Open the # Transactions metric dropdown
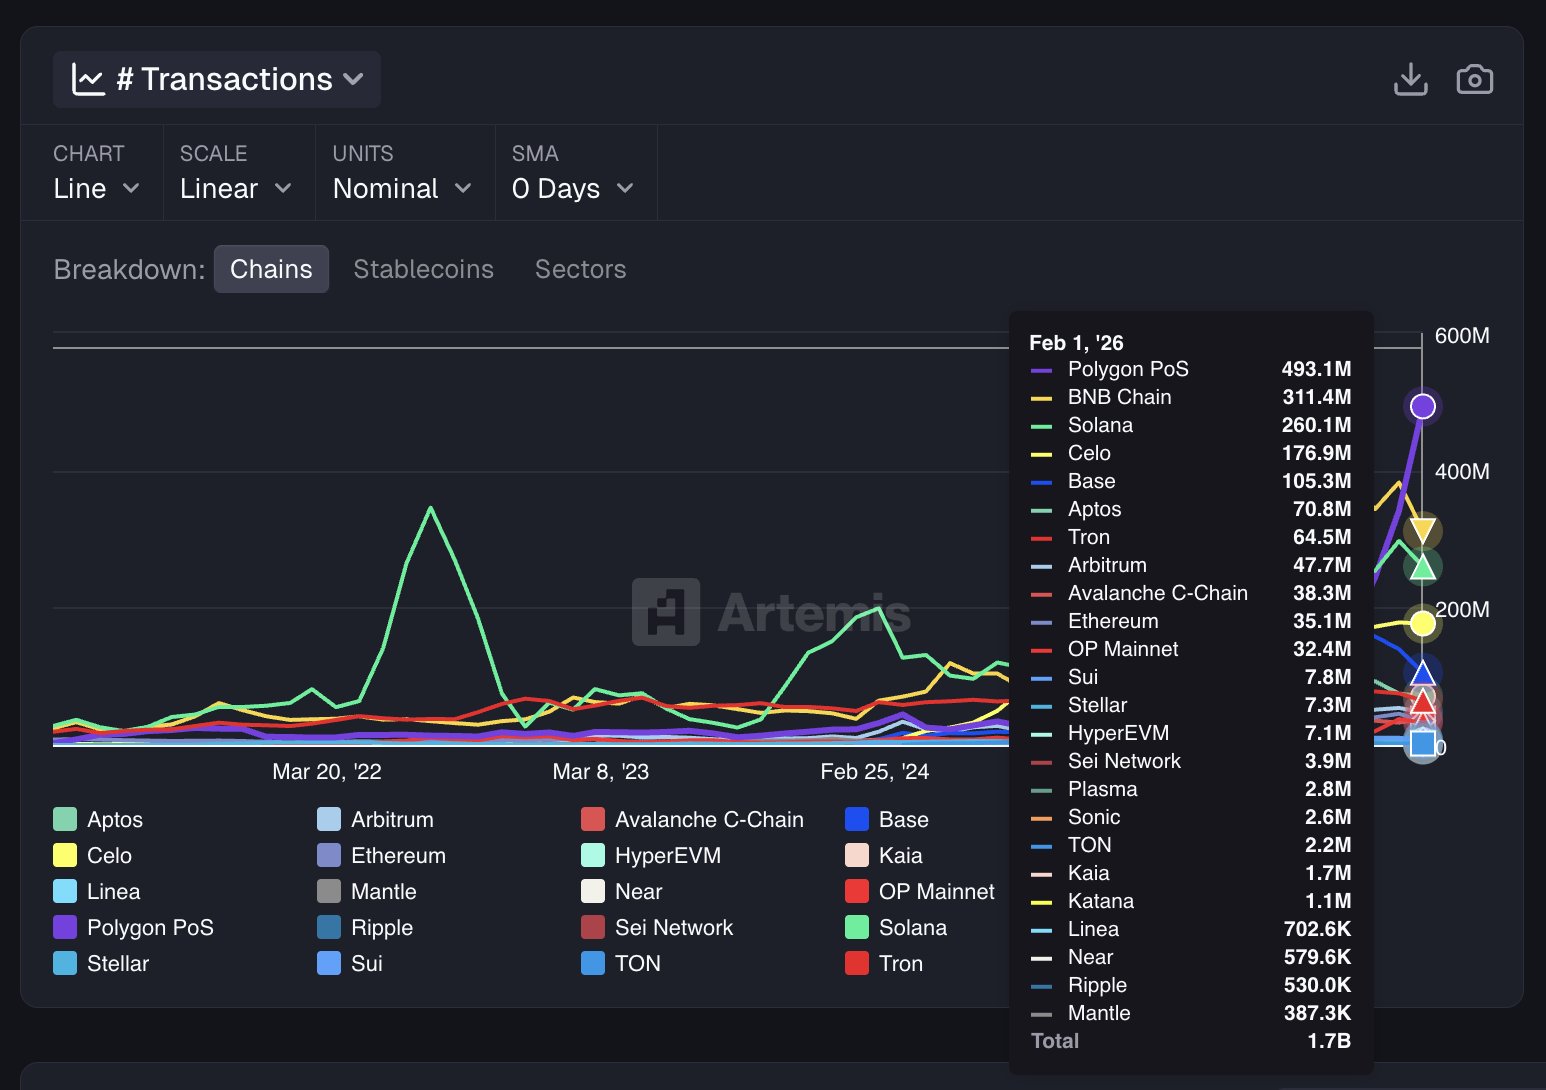This screenshot has height=1090, width=1546. 217,79
